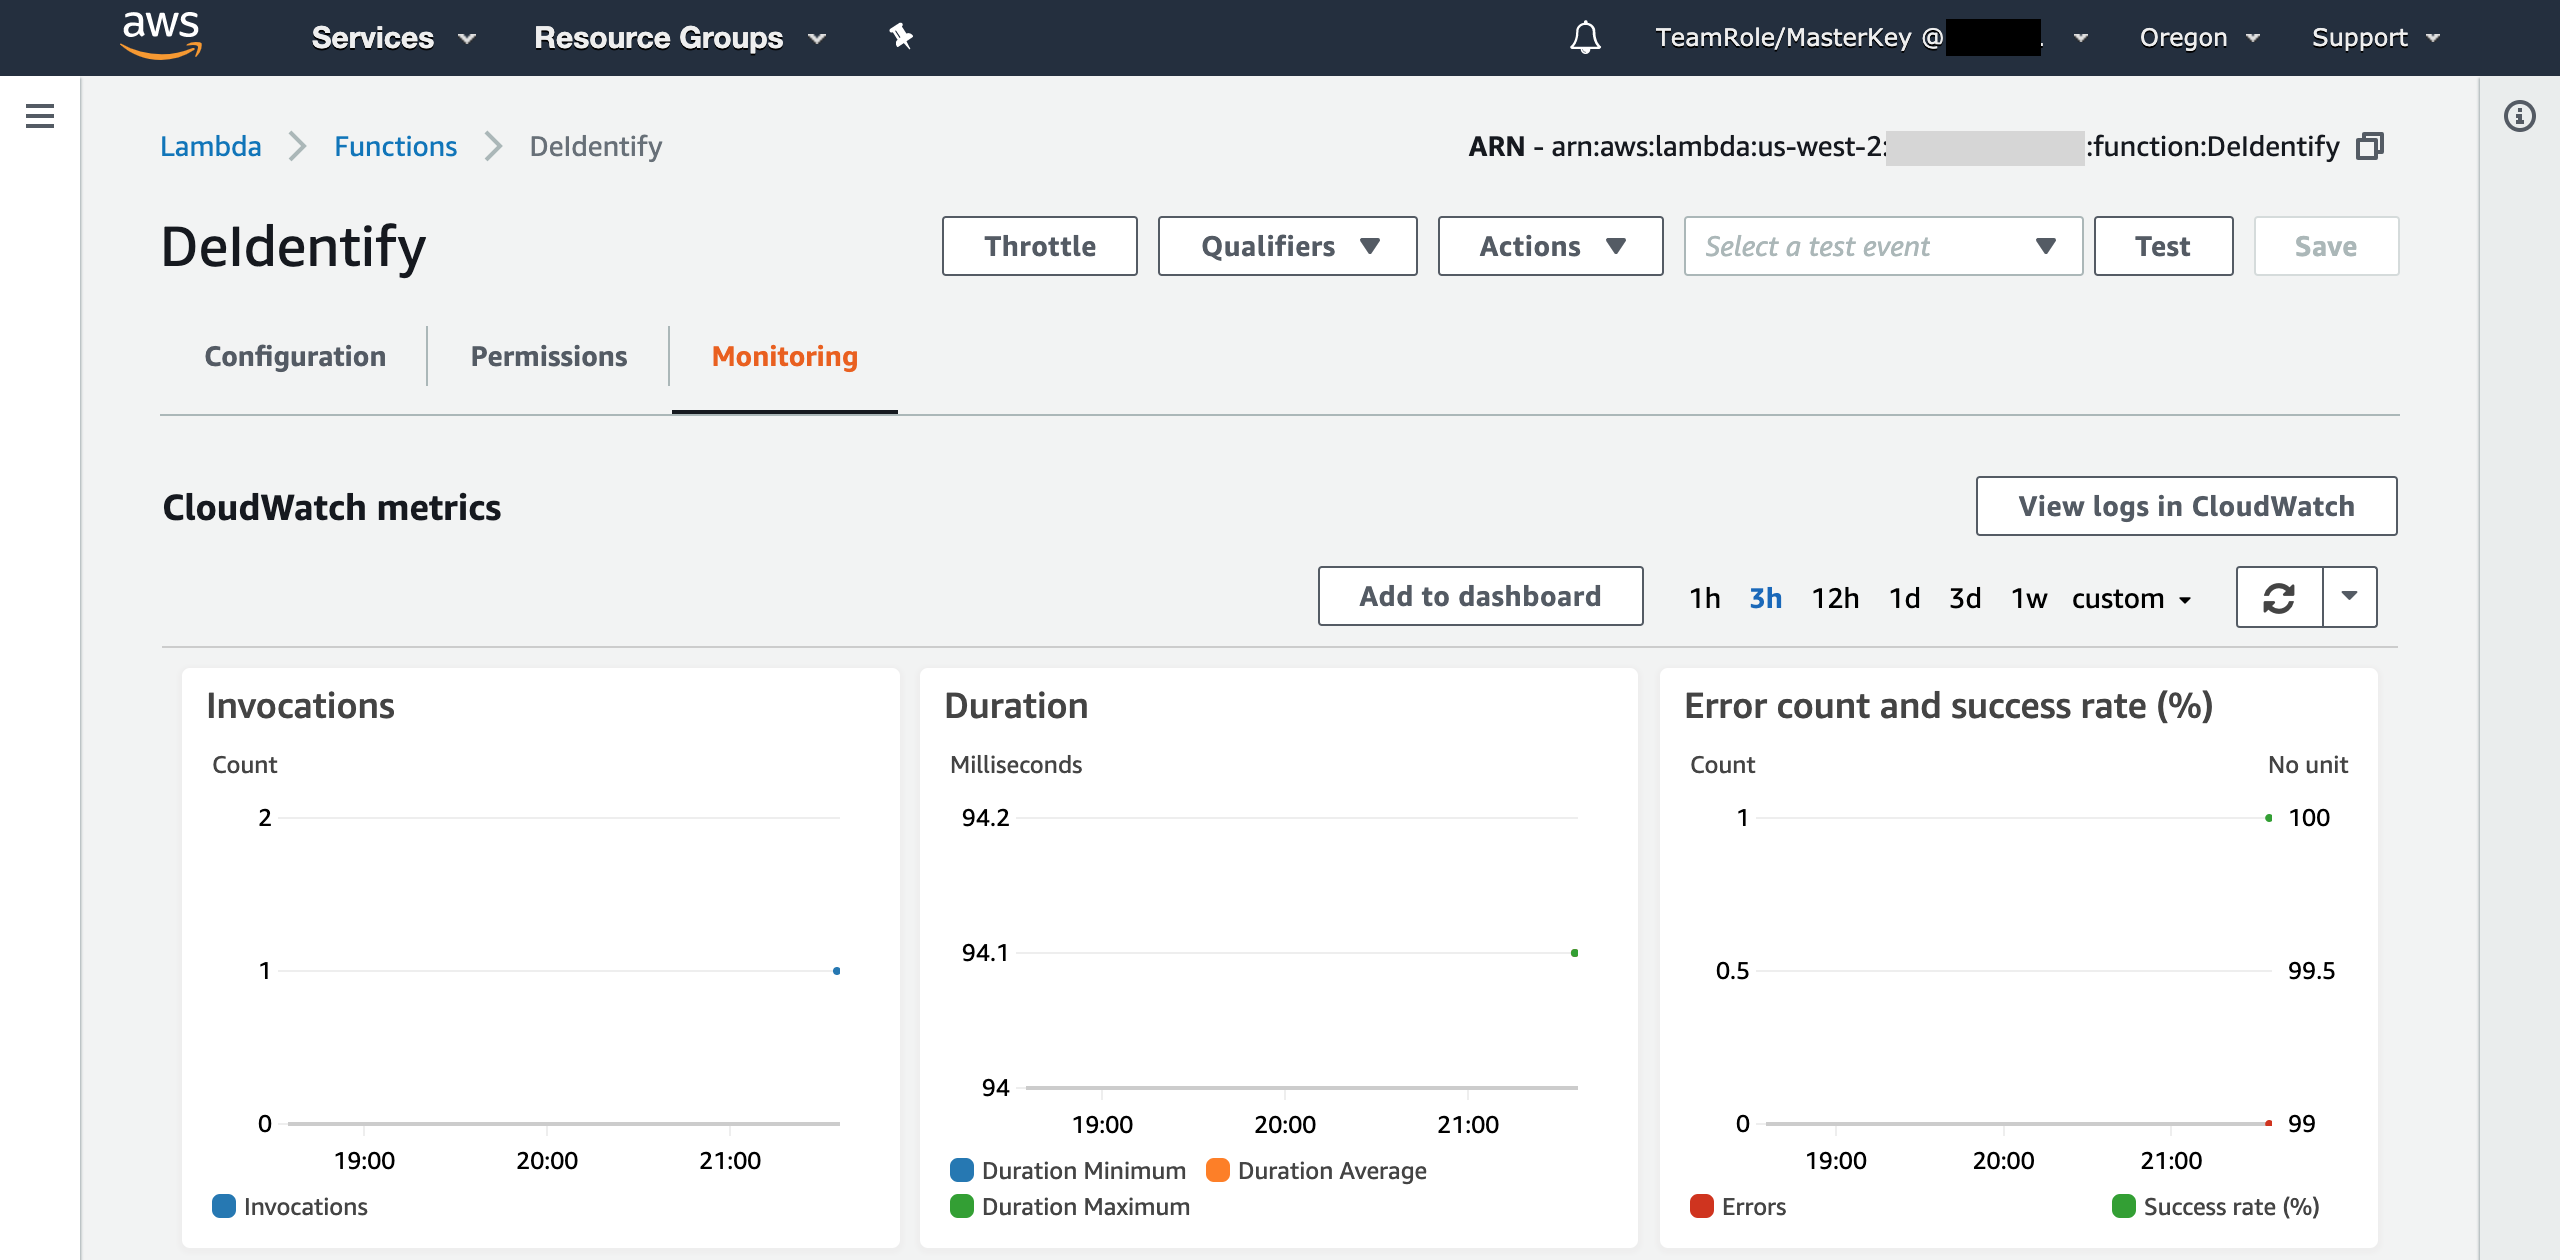The image size is (2560, 1260).
Task: Refresh the CloudWatch metrics graphs
Action: 2279,597
